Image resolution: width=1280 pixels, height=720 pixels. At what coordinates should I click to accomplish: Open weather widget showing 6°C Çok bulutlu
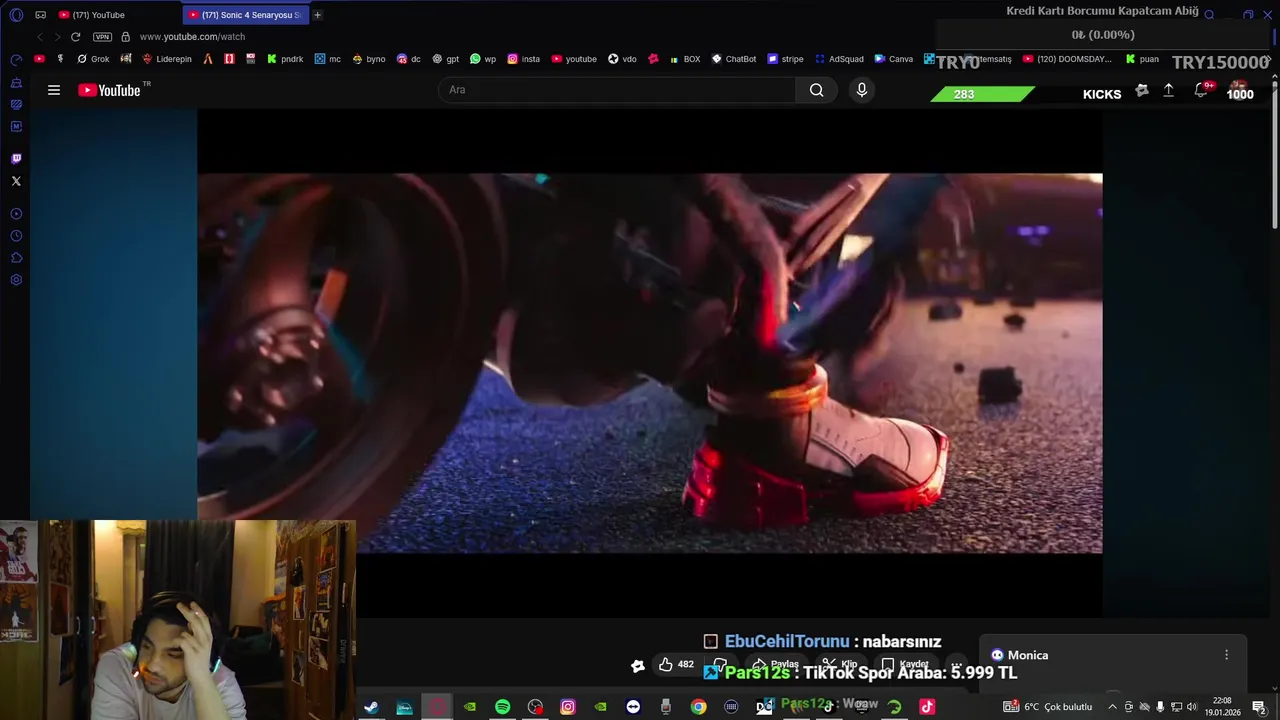1048,707
